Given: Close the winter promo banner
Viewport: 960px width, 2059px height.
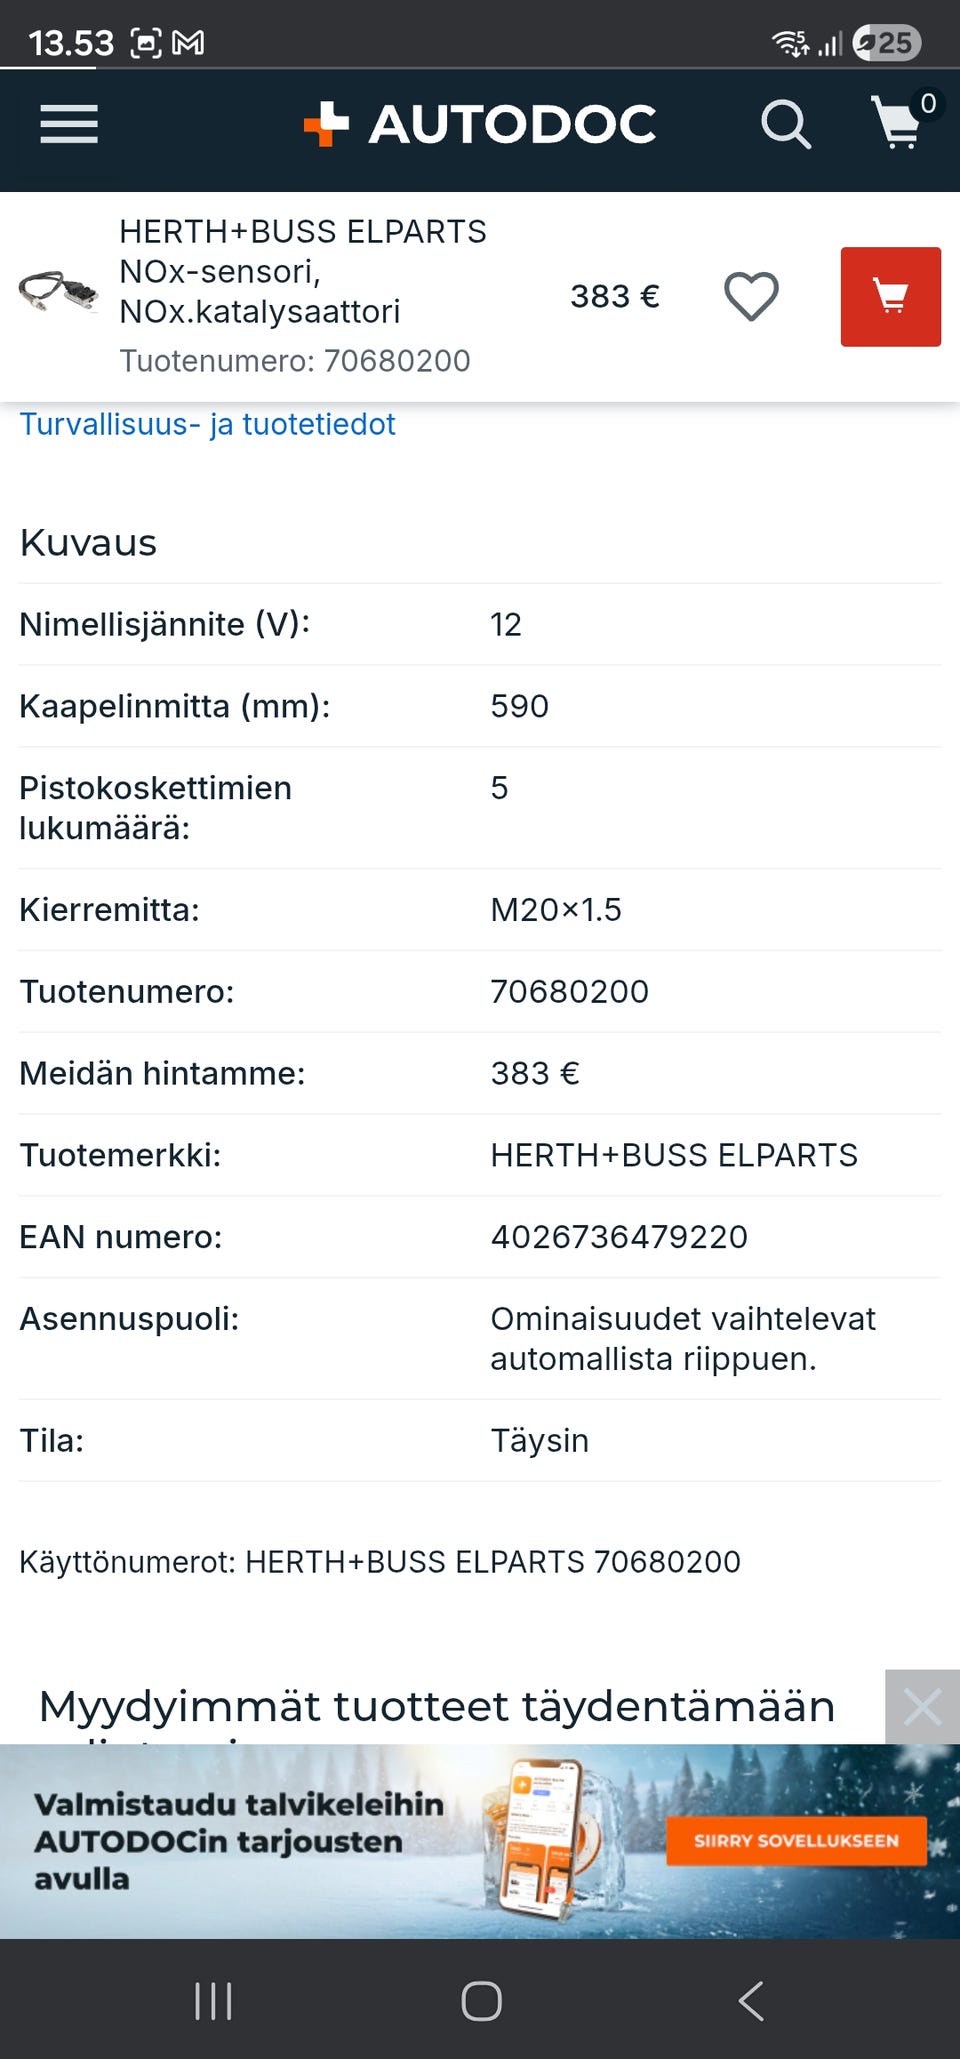Looking at the screenshot, I should point(921,1707).
